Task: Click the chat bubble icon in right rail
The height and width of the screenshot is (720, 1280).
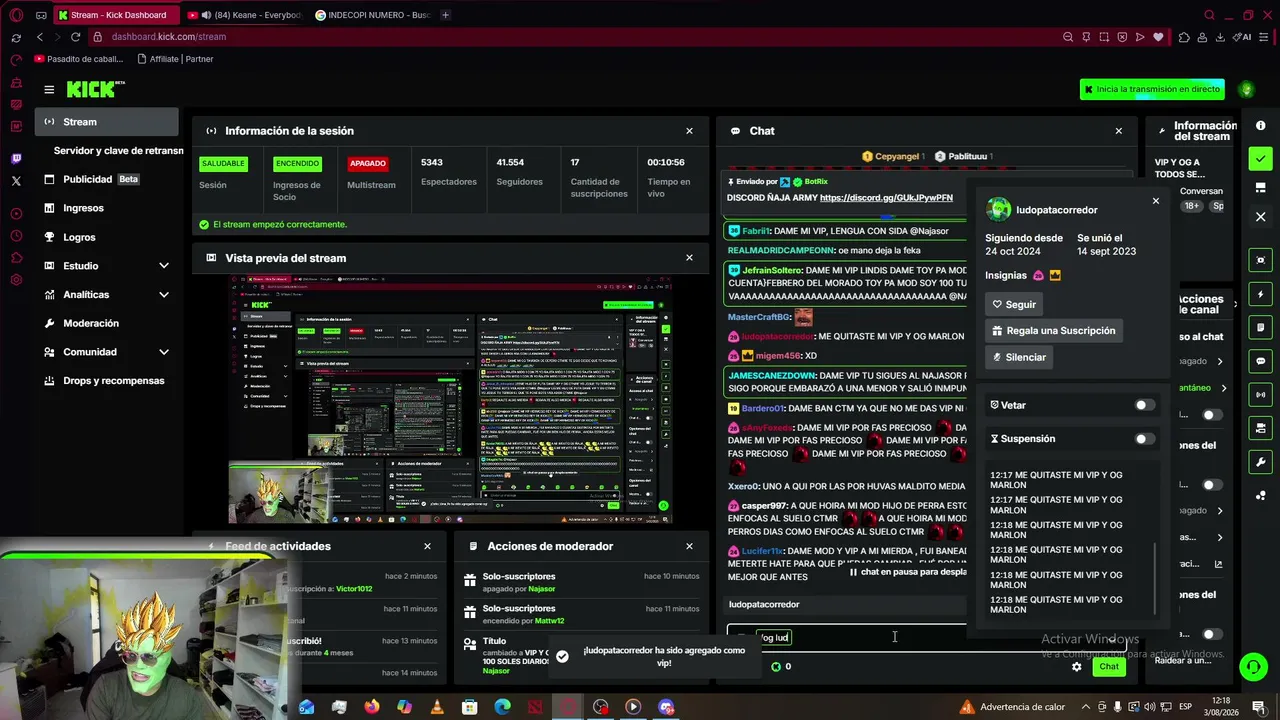Action: [x=1260, y=361]
